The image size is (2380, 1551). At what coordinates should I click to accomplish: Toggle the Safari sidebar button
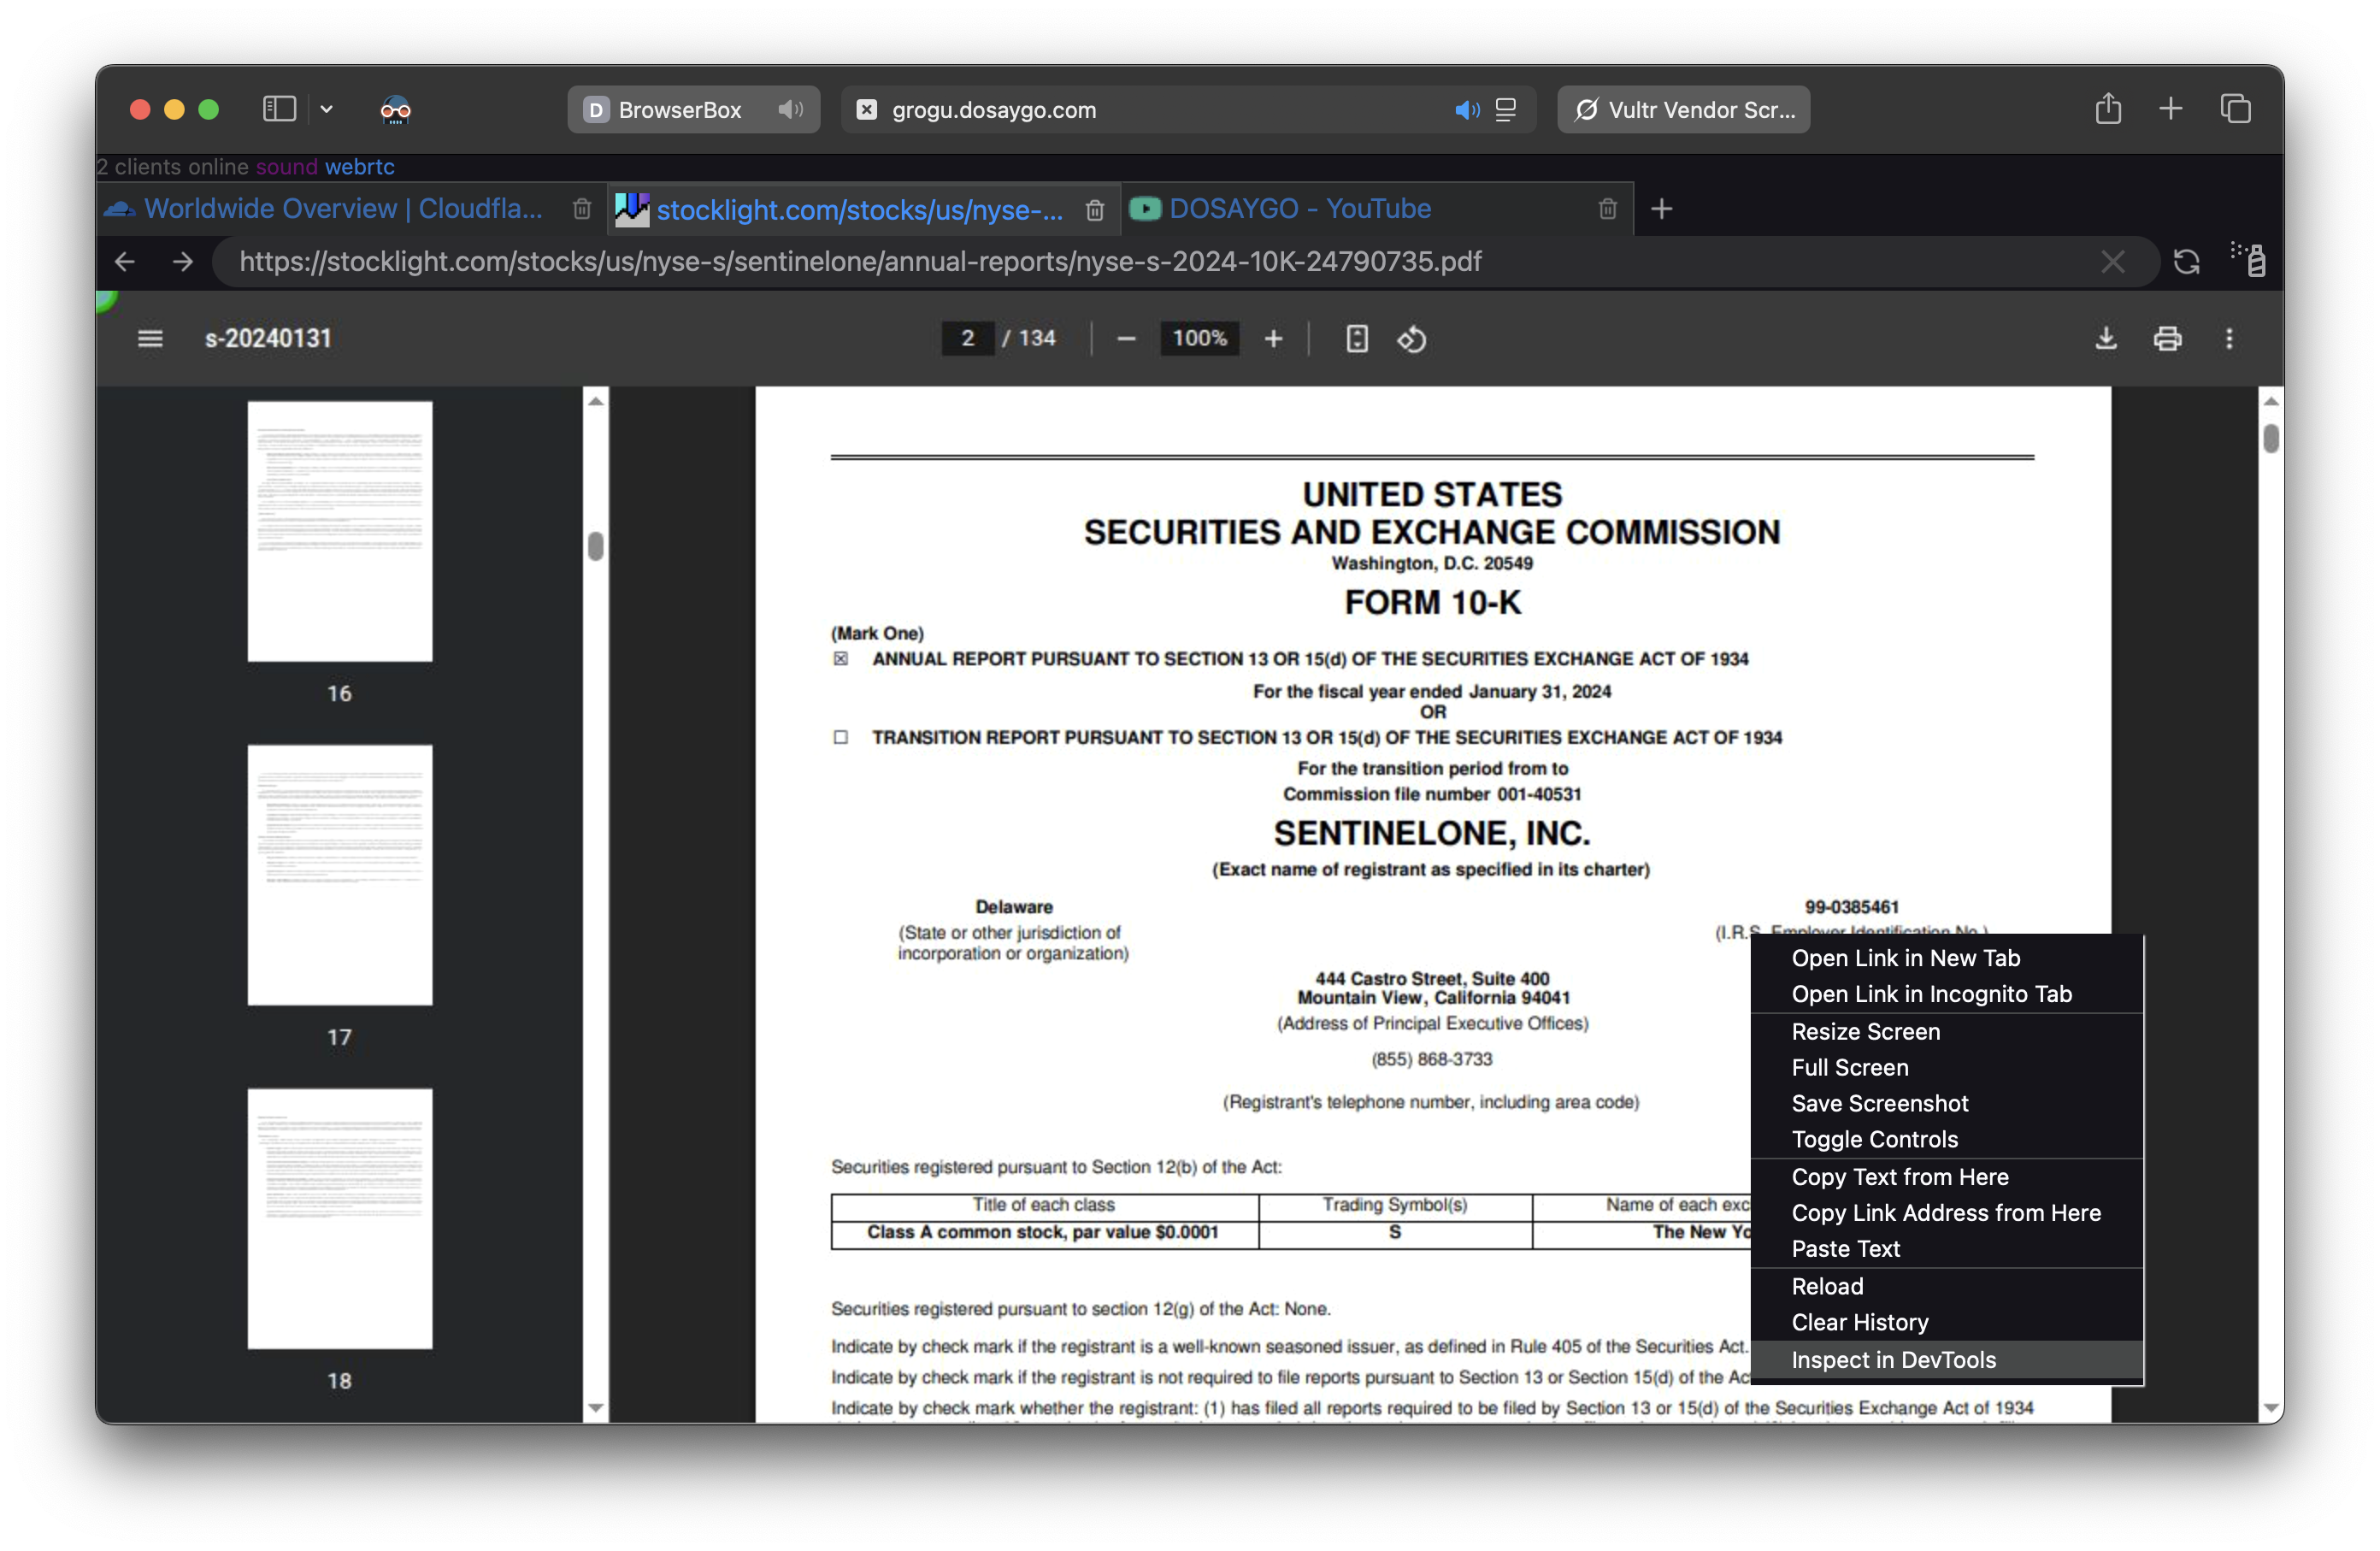click(279, 109)
